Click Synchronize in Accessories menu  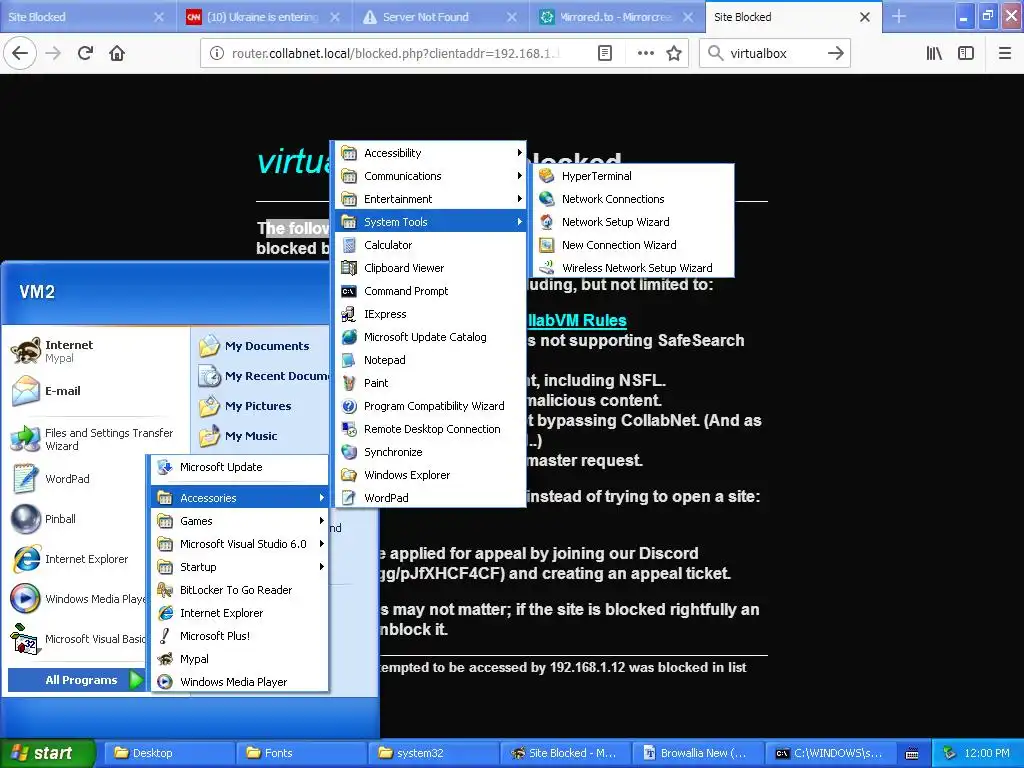[x=431, y=452]
